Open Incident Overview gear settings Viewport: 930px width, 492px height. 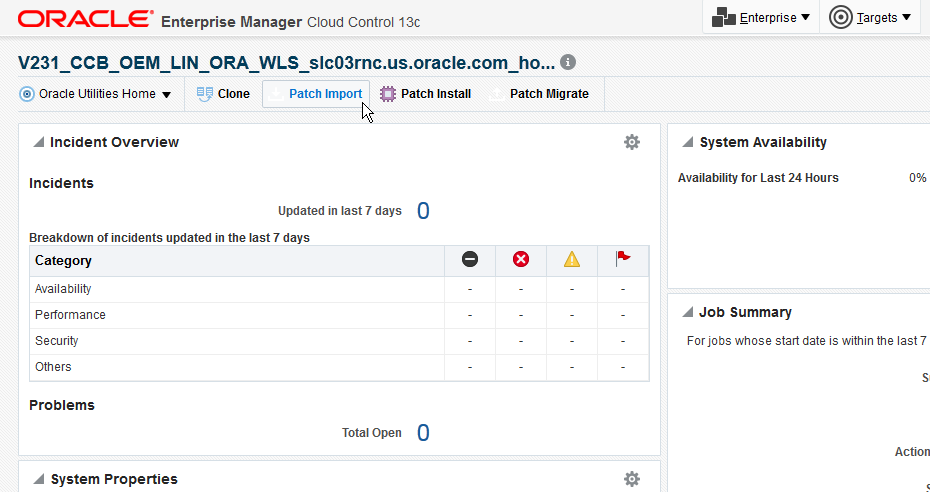(632, 142)
